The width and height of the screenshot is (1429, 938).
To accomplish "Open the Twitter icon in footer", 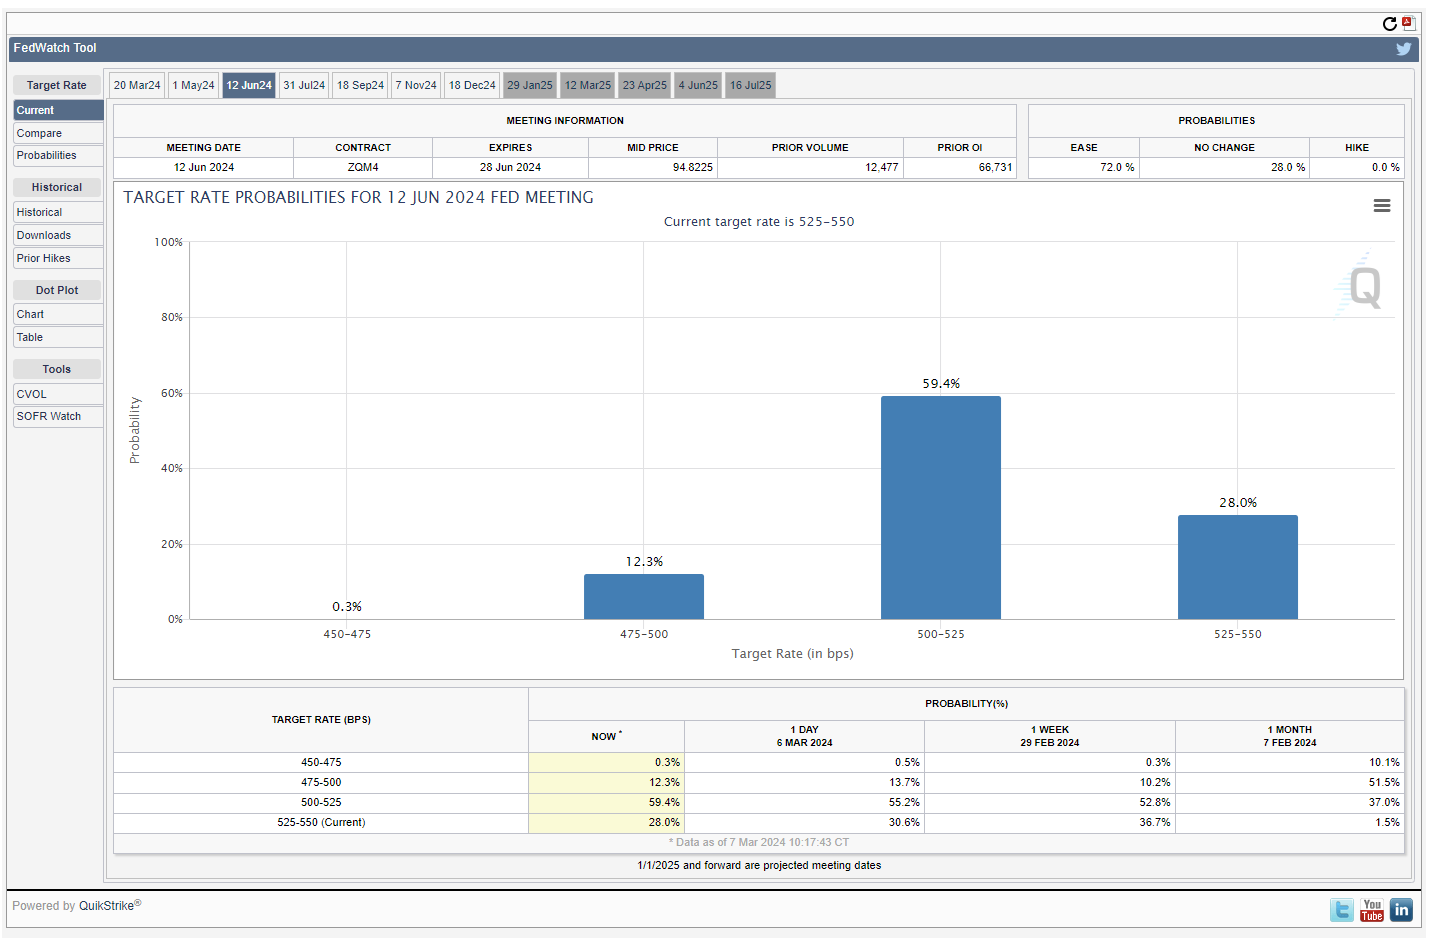I will [x=1342, y=909].
